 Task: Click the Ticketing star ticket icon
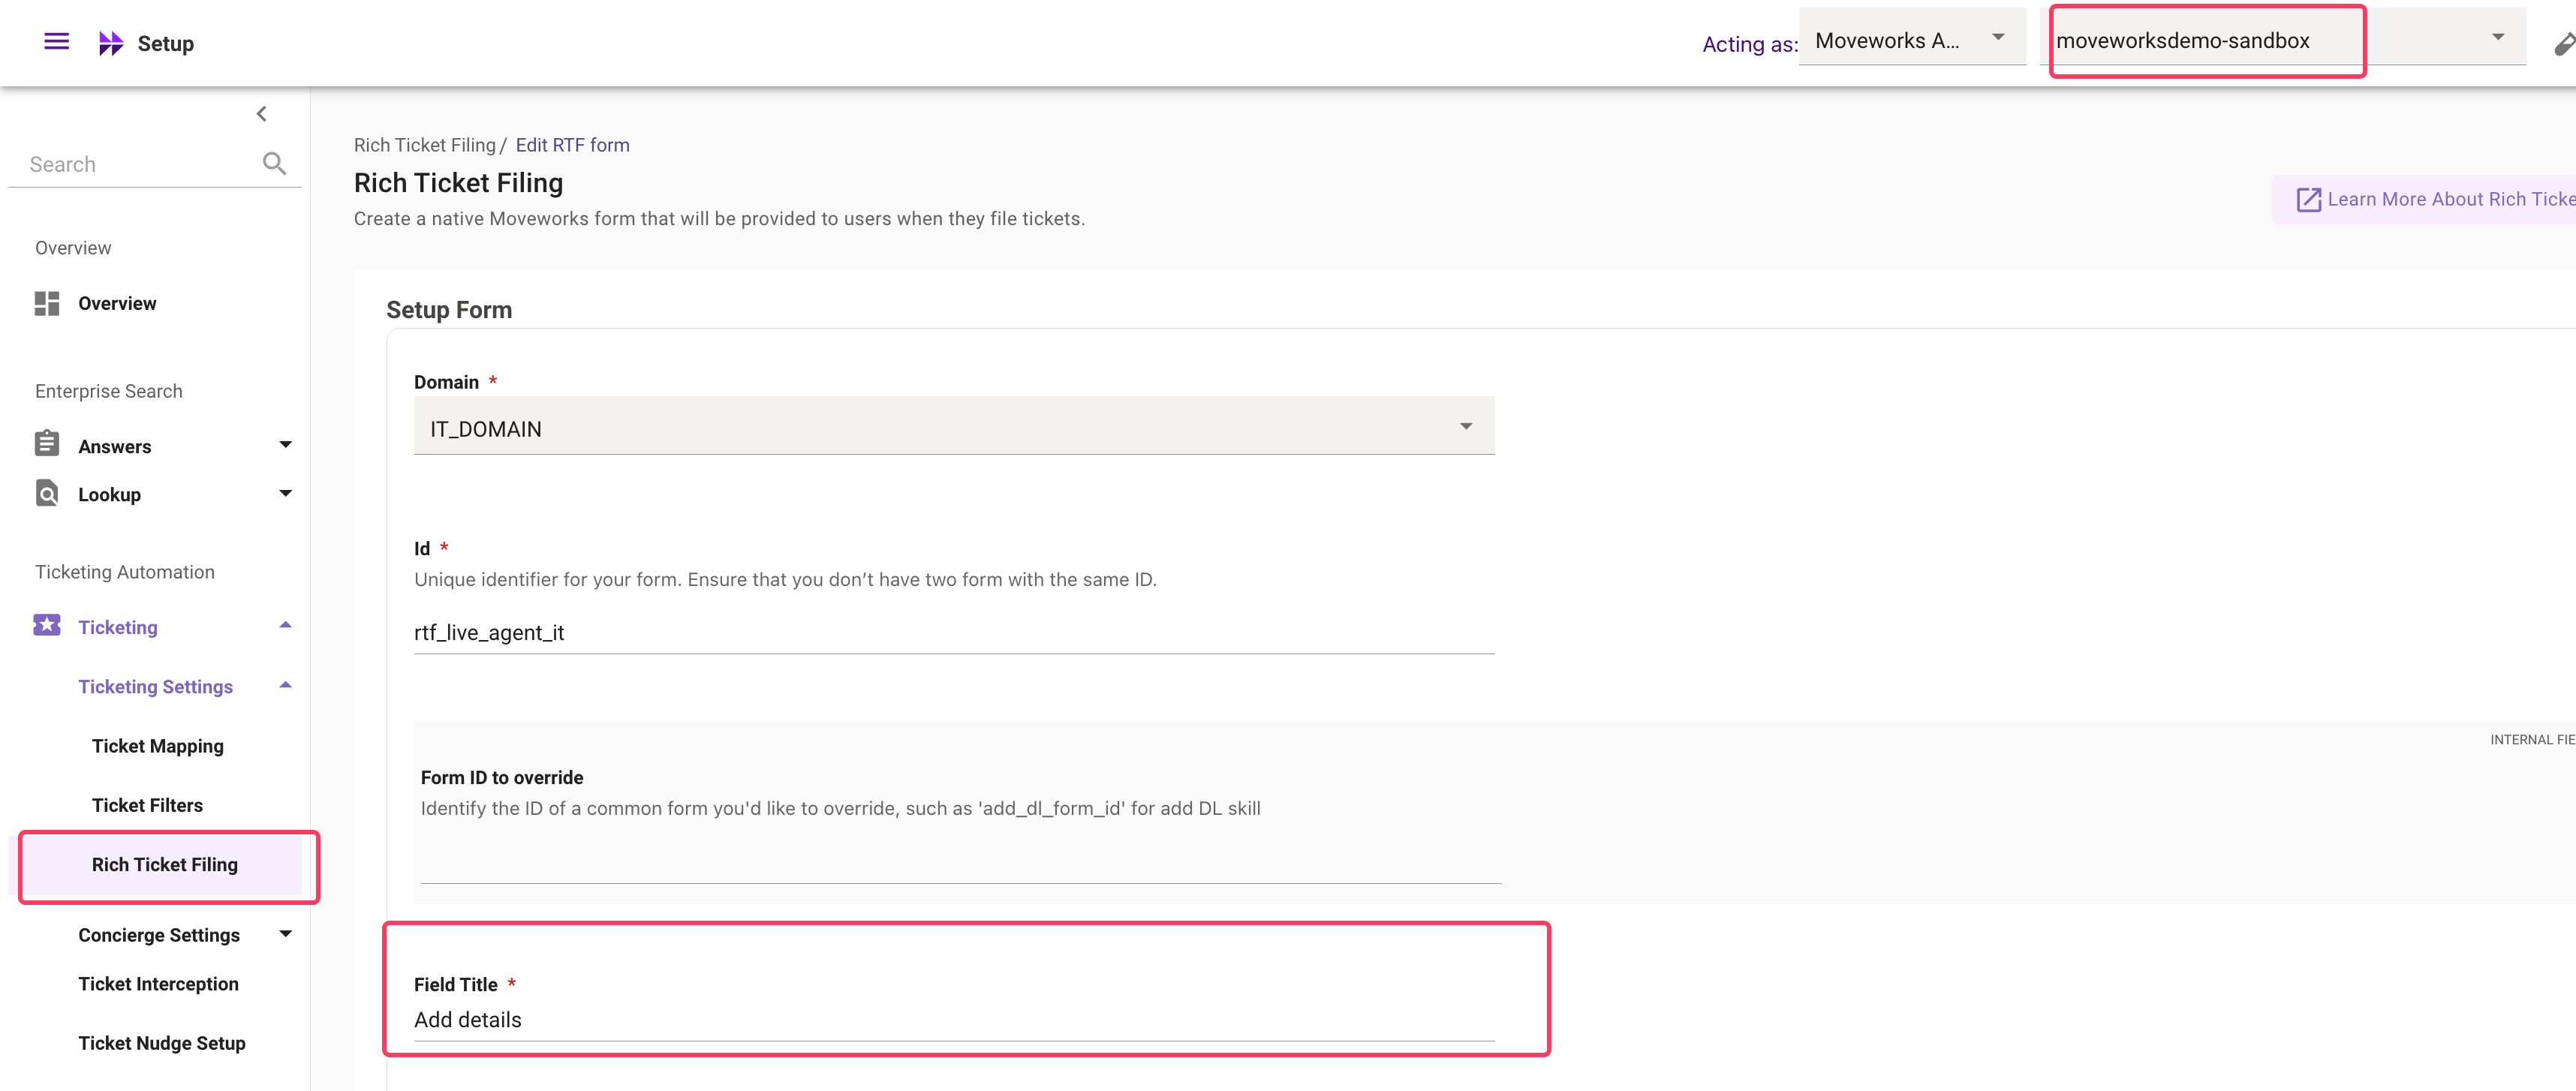pos(47,626)
